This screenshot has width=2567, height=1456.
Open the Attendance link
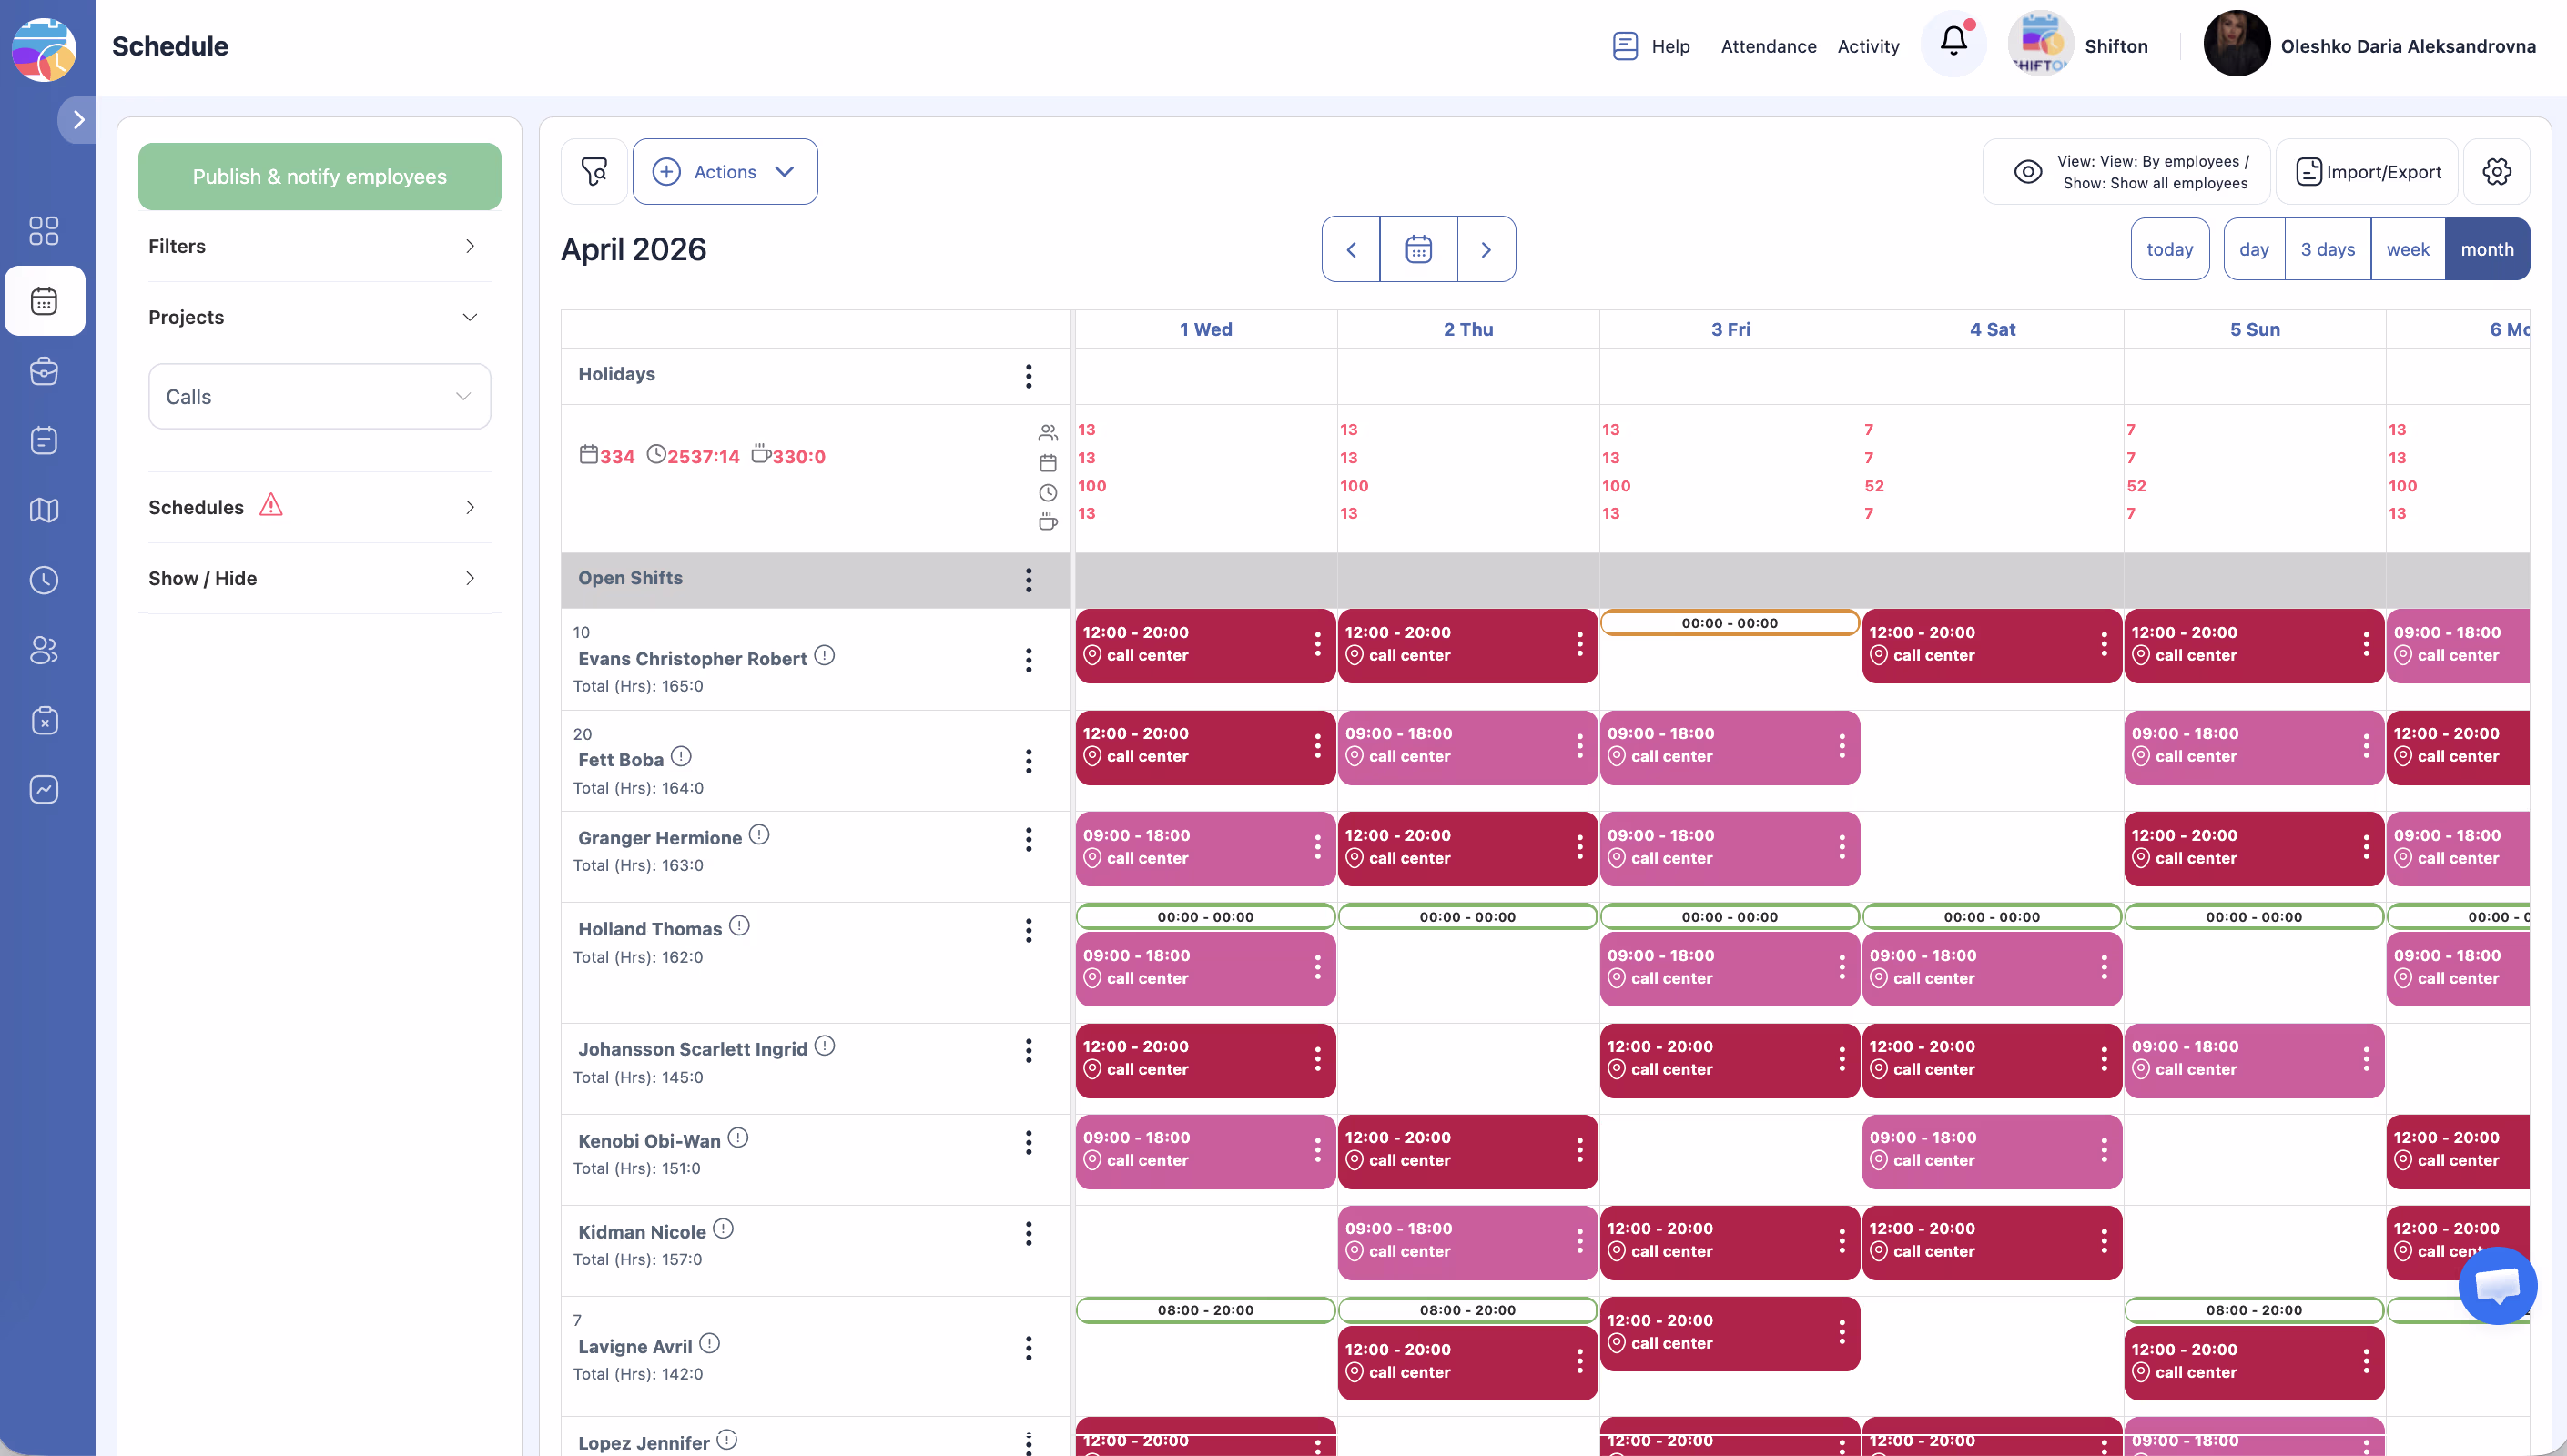[x=1768, y=46]
